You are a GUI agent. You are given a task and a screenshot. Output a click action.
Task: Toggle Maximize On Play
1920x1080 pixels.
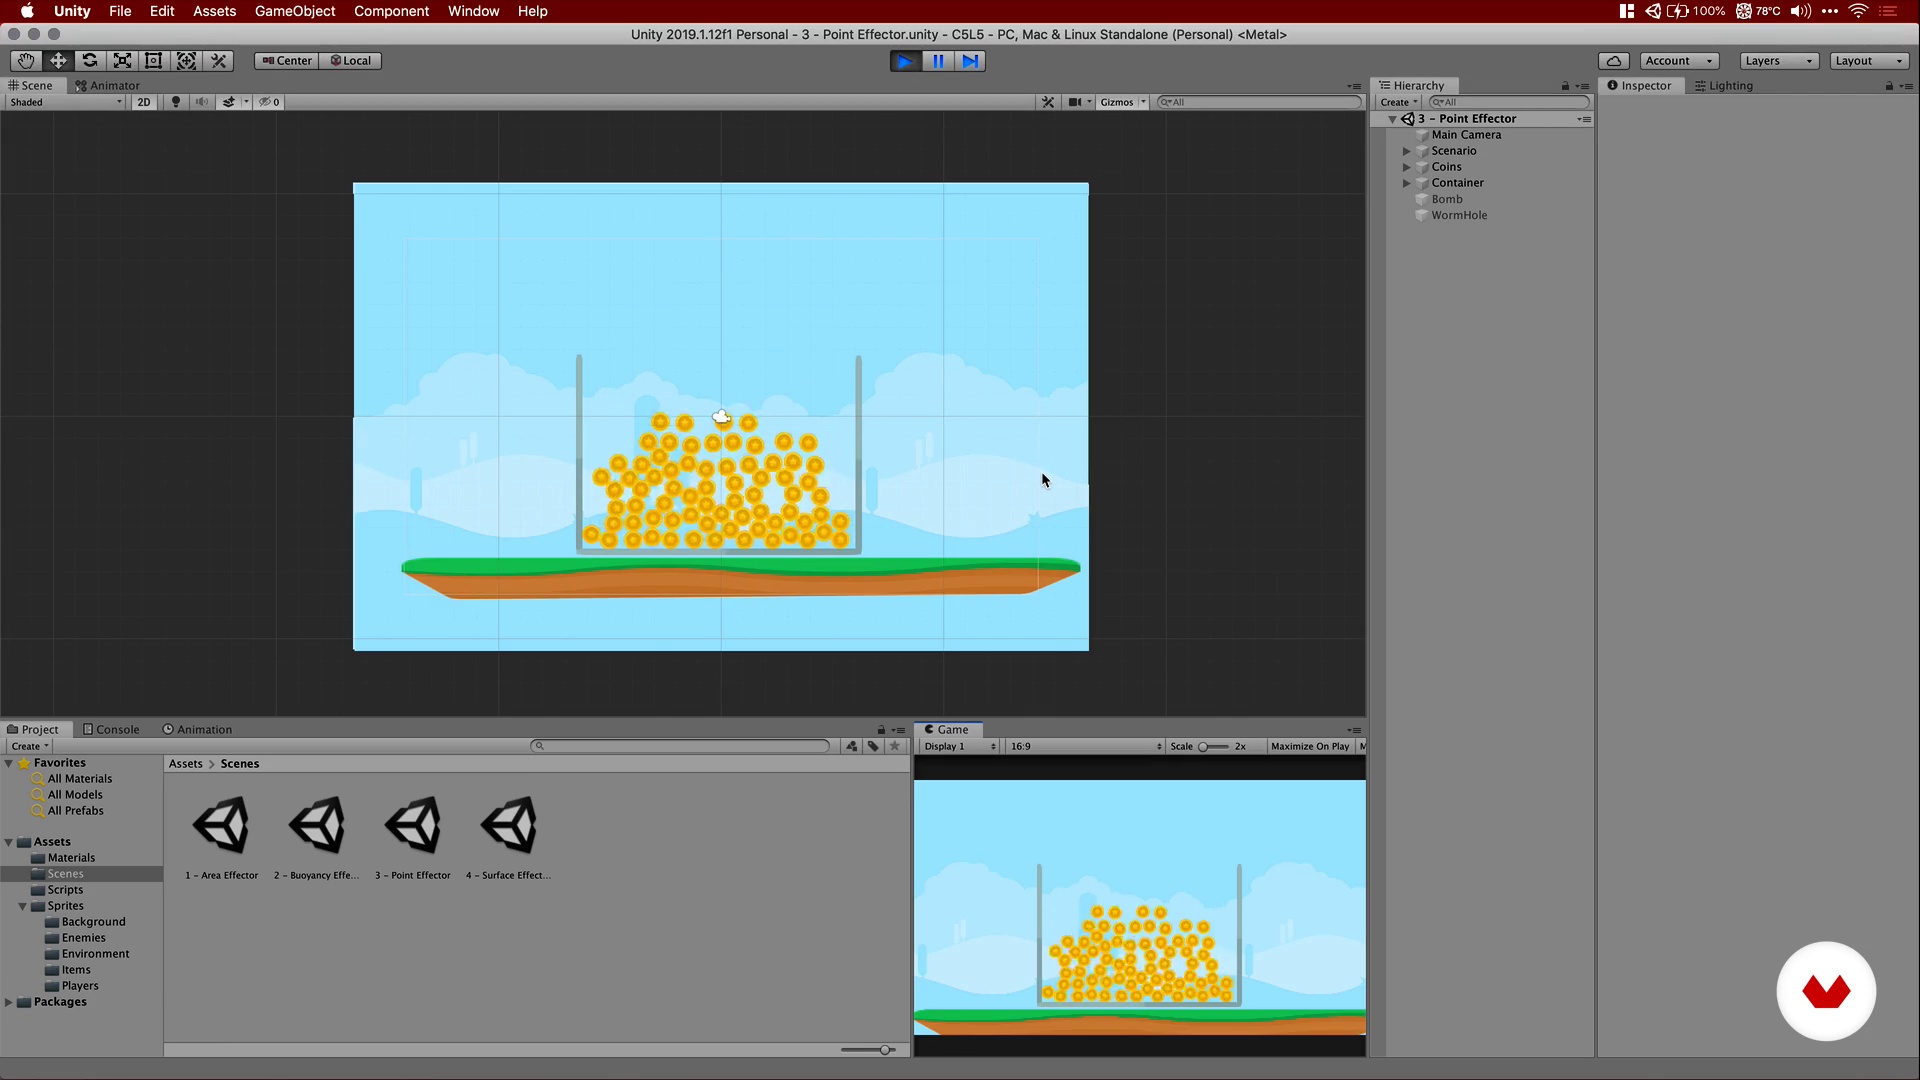coord(1310,747)
